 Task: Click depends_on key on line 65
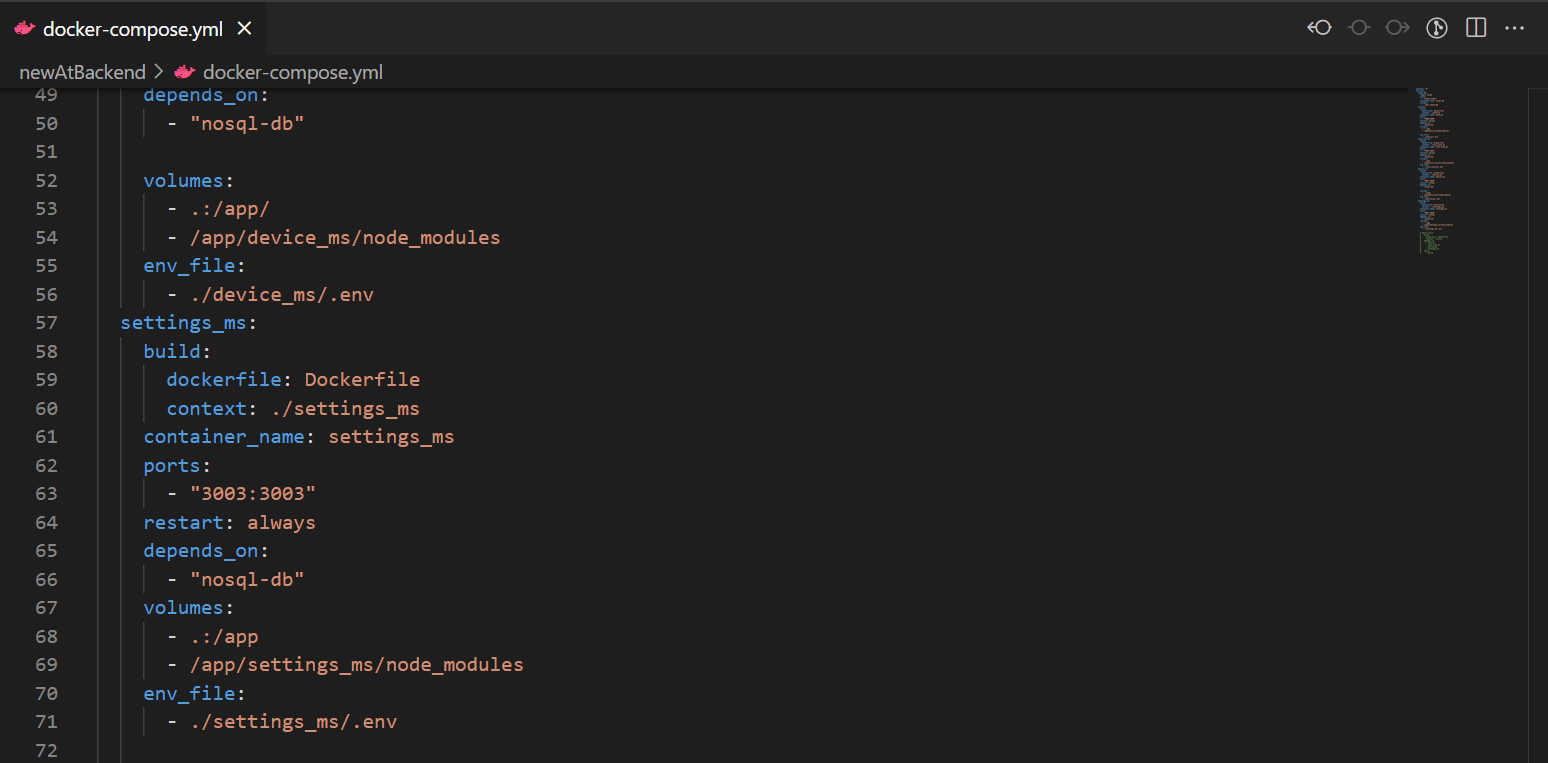(201, 551)
